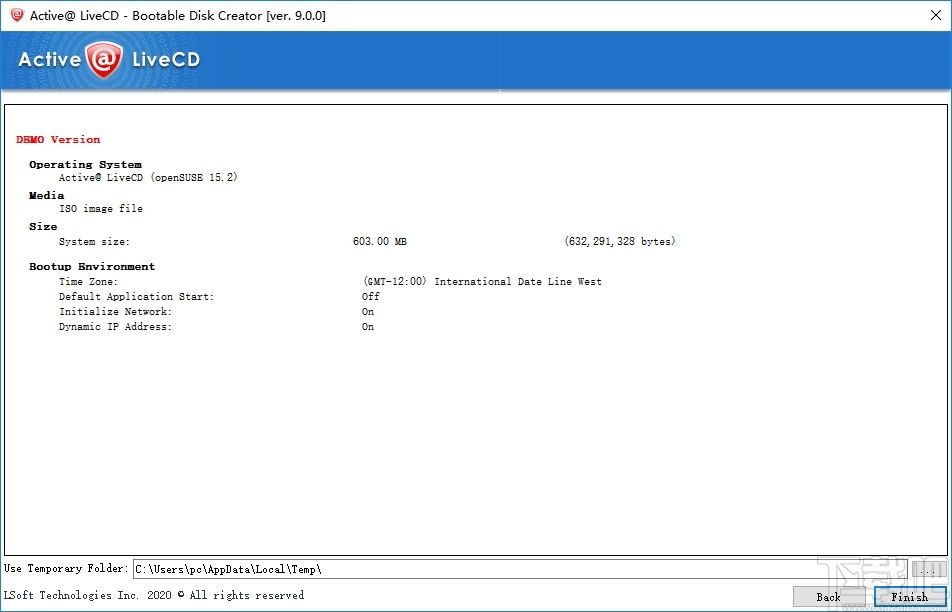952x612 pixels.
Task: Edit the Use Temporary Folder path field
Action: pos(520,570)
